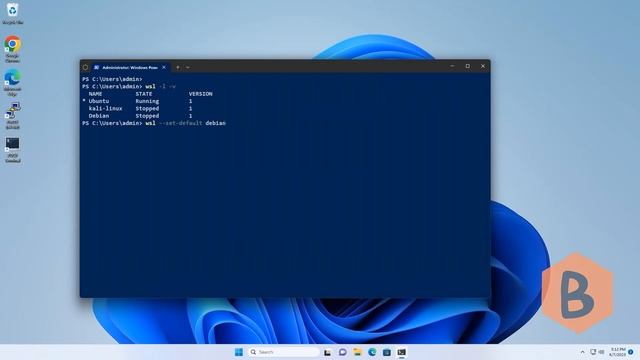
Task: Click the taskbar Search box
Action: click(x=283, y=352)
